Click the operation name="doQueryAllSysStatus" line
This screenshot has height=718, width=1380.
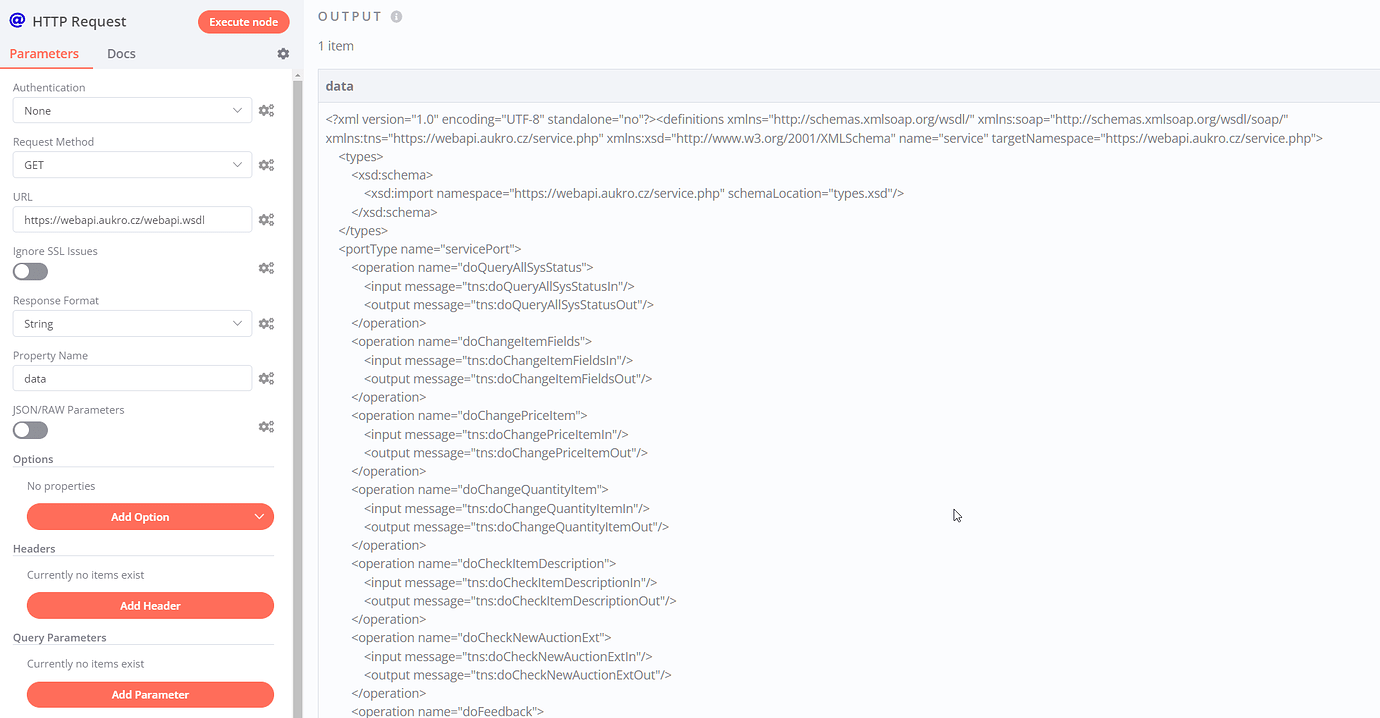(x=472, y=267)
